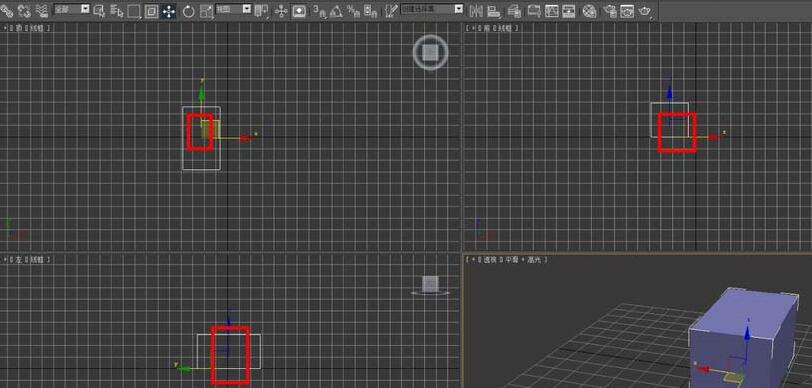Image resolution: width=812 pixels, height=388 pixels.
Task: Open the Render Setup dialog
Action: tap(610, 11)
